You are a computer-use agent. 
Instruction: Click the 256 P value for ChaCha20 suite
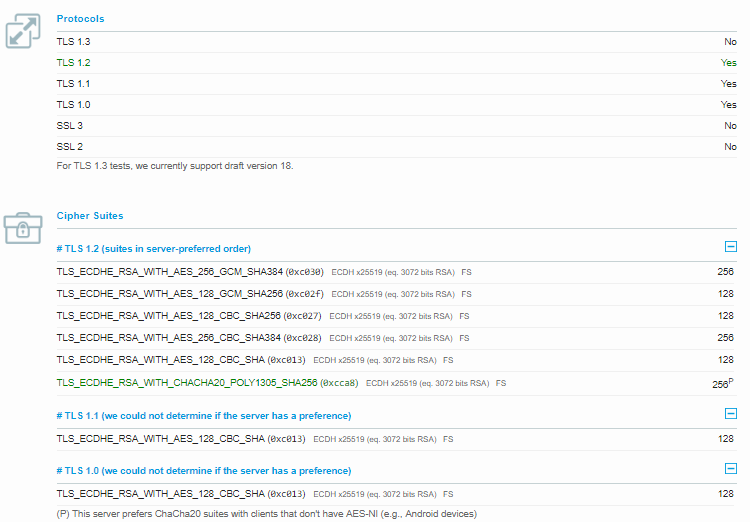tap(723, 384)
